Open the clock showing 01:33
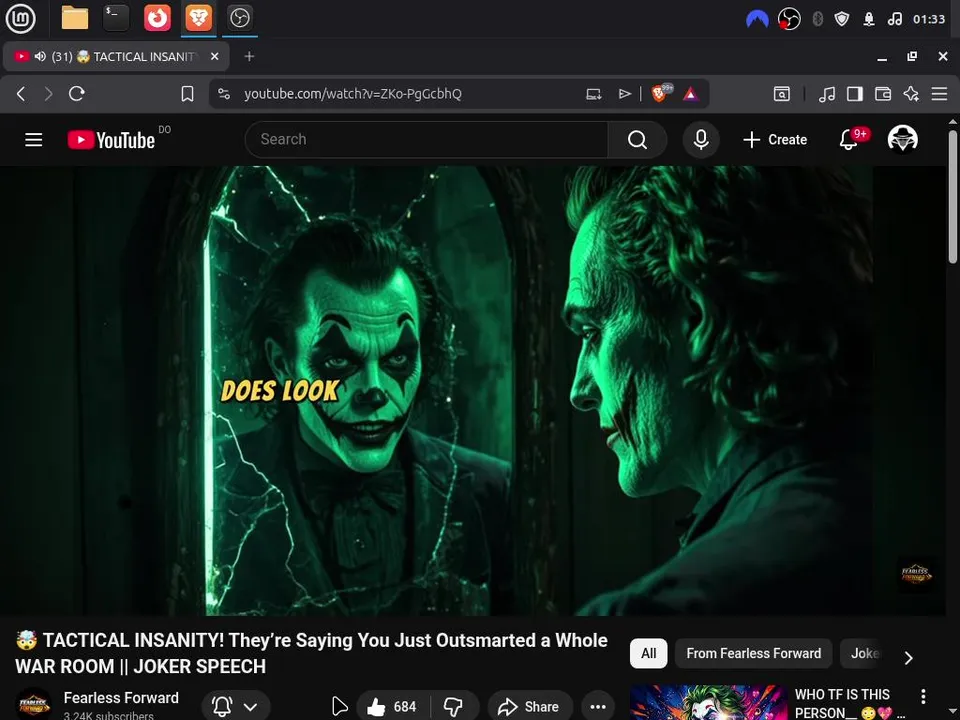Screen dimensions: 960x720 click(929, 19)
